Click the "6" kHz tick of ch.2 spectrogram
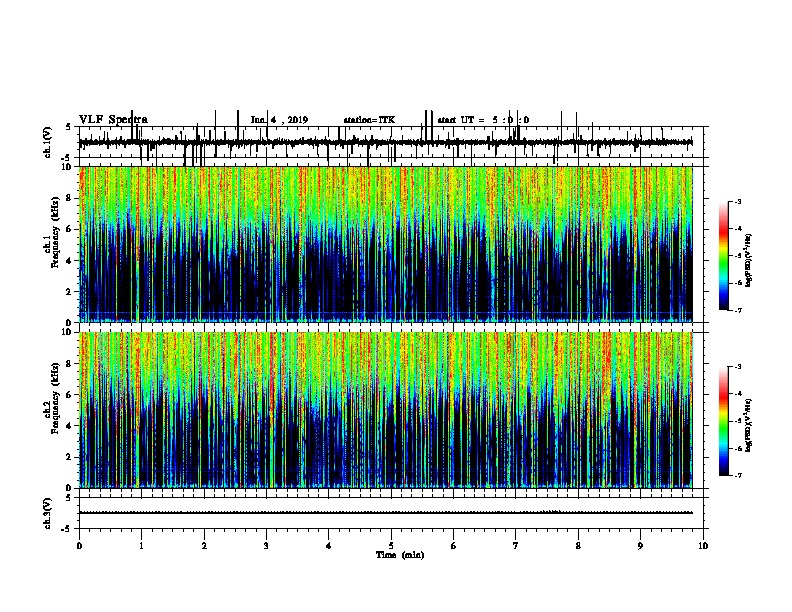 [70, 394]
